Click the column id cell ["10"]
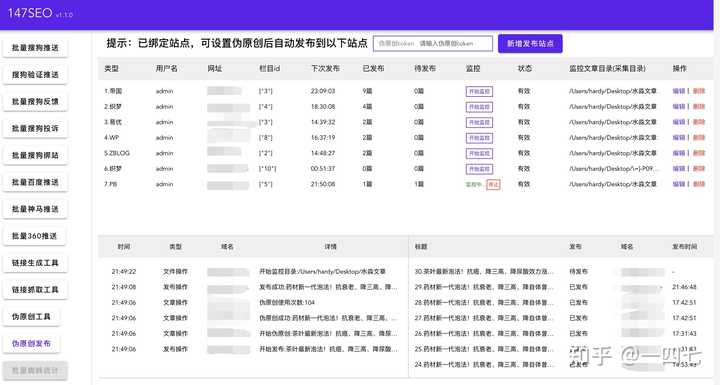The width and height of the screenshot is (720, 385). tap(267, 169)
